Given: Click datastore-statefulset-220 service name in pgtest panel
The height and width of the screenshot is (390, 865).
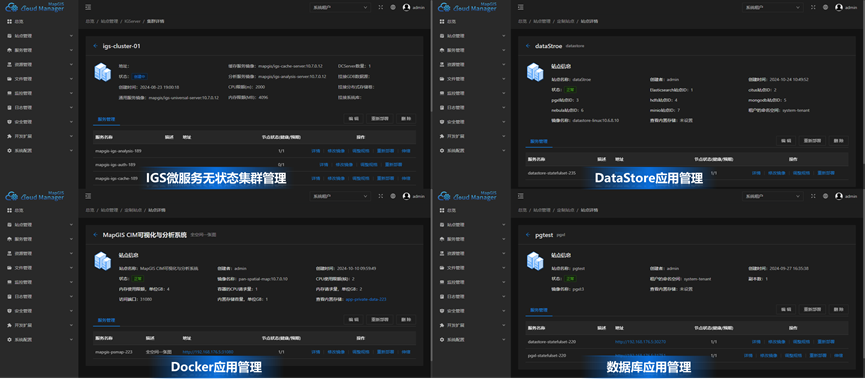Looking at the screenshot, I should tap(552, 342).
